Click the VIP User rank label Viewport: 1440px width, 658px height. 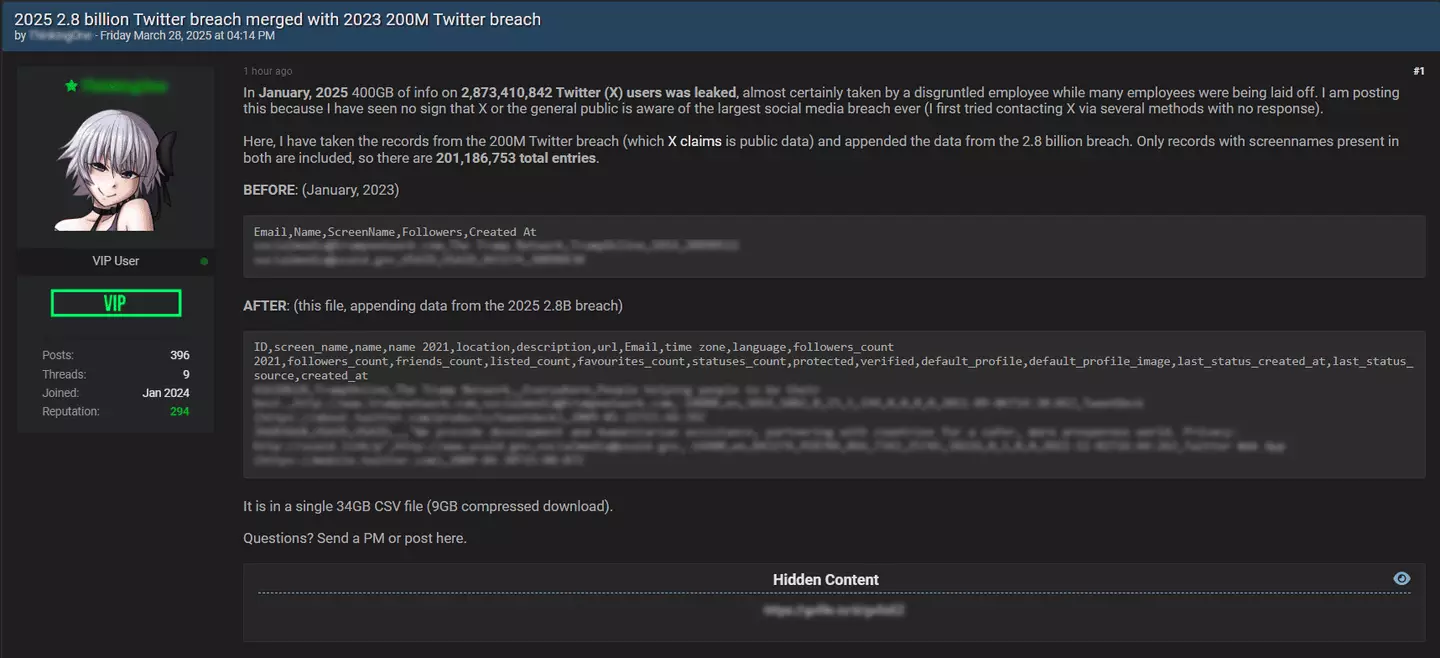(x=116, y=261)
